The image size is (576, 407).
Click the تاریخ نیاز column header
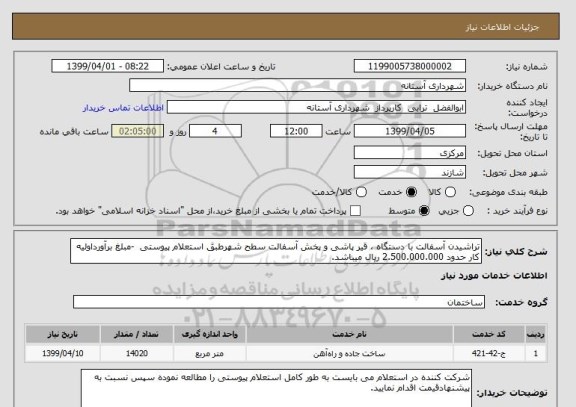coord(62,334)
